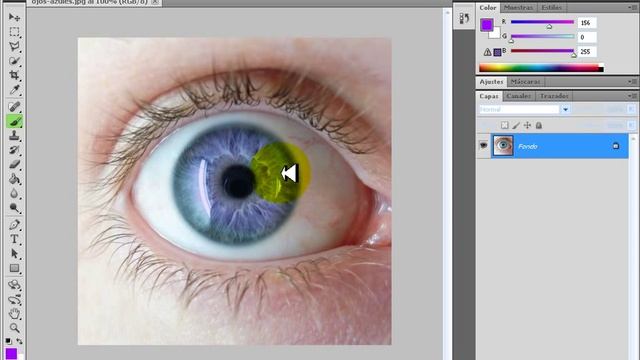
Task: Select the Move tool
Action: pos(14,17)
